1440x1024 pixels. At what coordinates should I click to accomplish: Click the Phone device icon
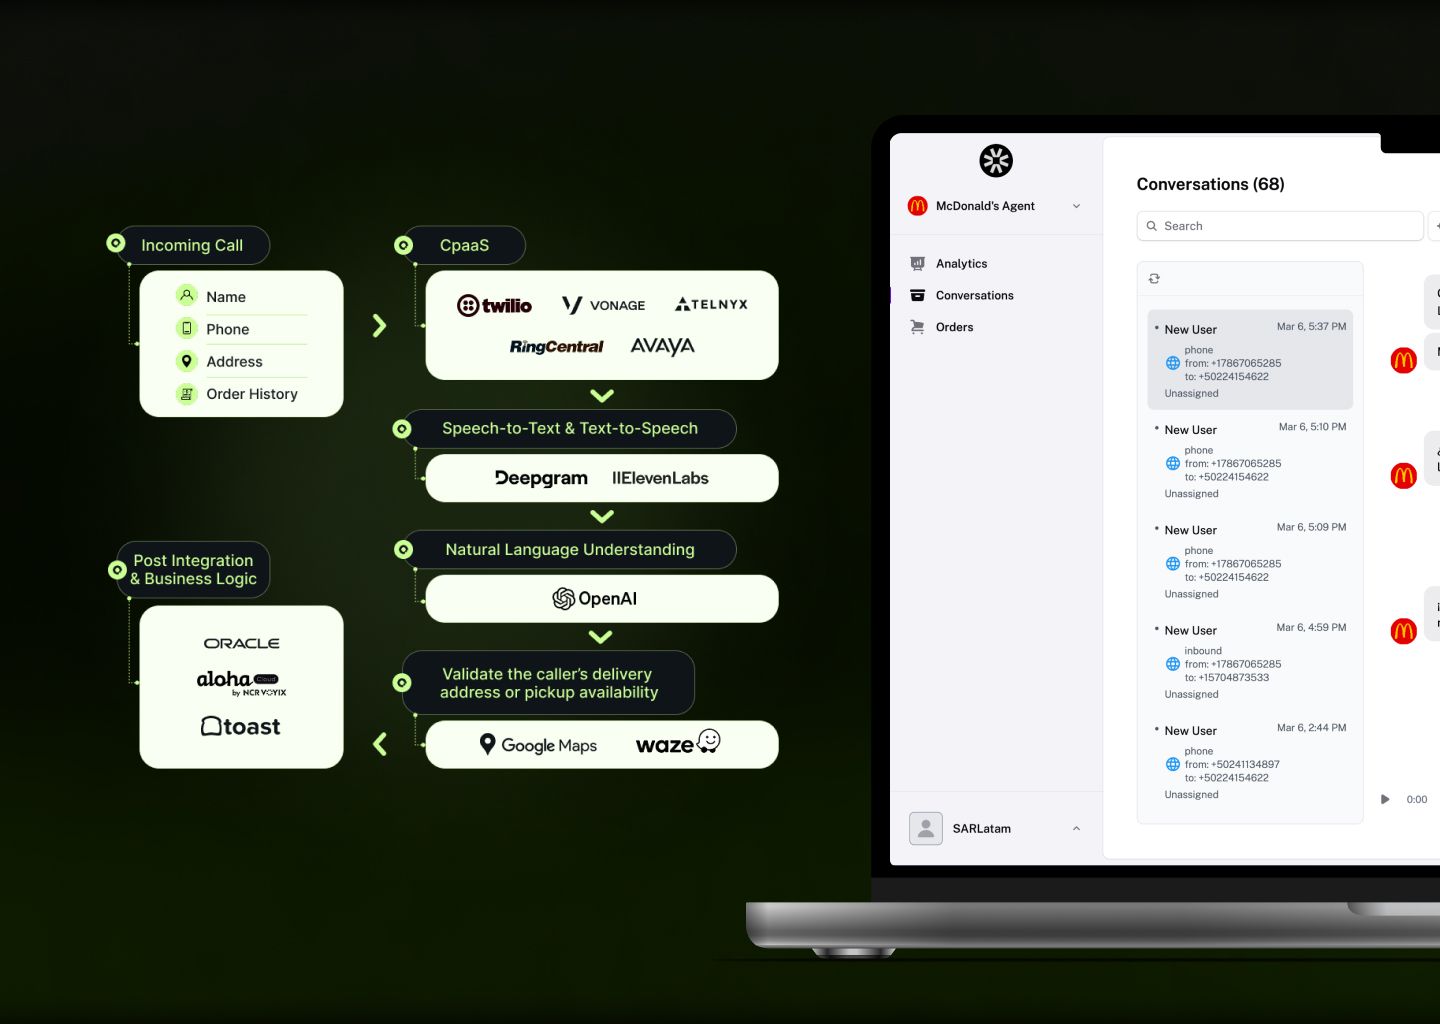186,328
